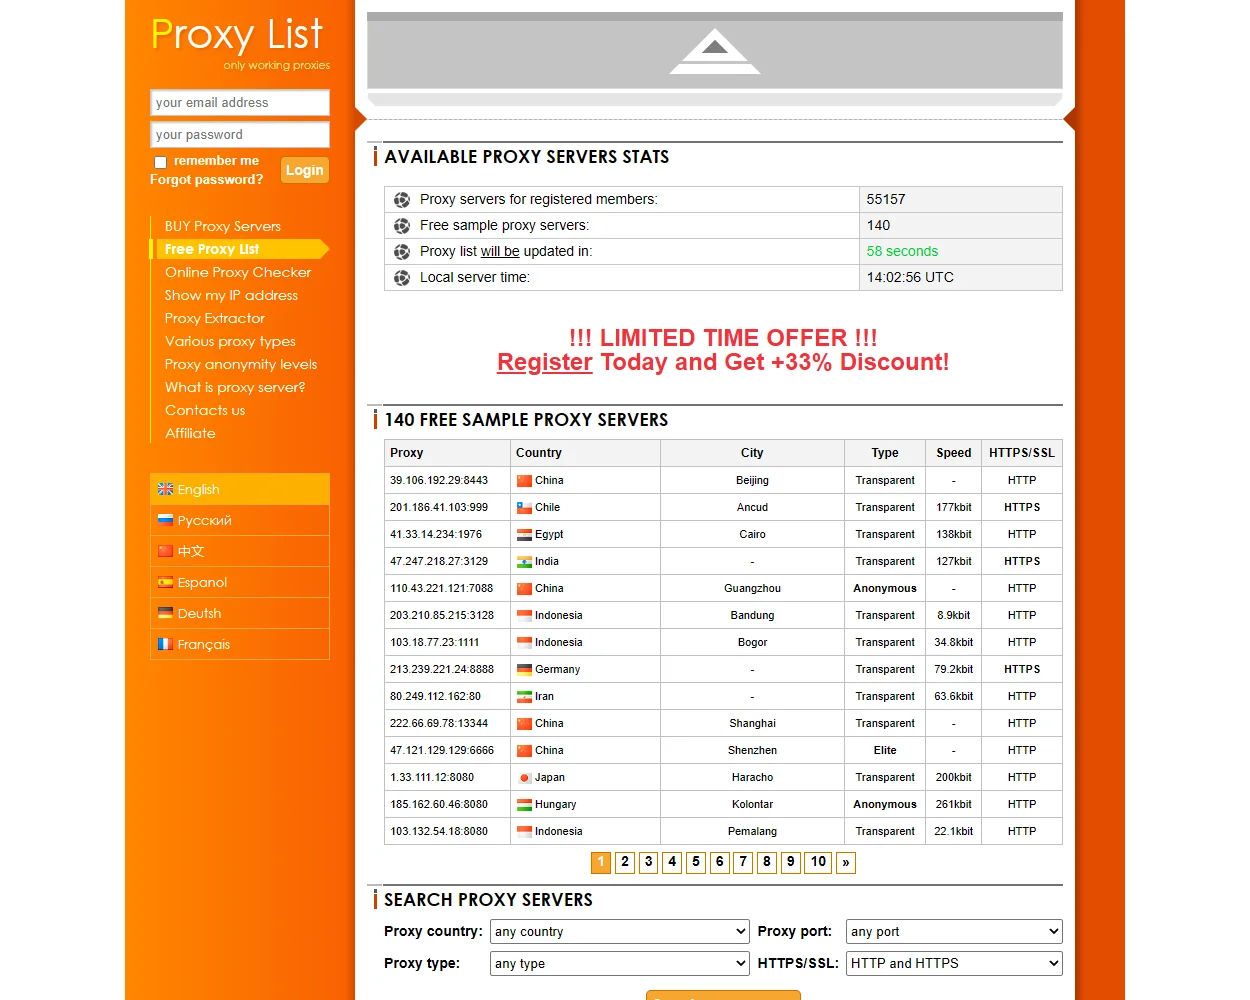Click the China flag in Shanghai row
Viewport: 1250px width, 1000px height.
pos(524,724)
